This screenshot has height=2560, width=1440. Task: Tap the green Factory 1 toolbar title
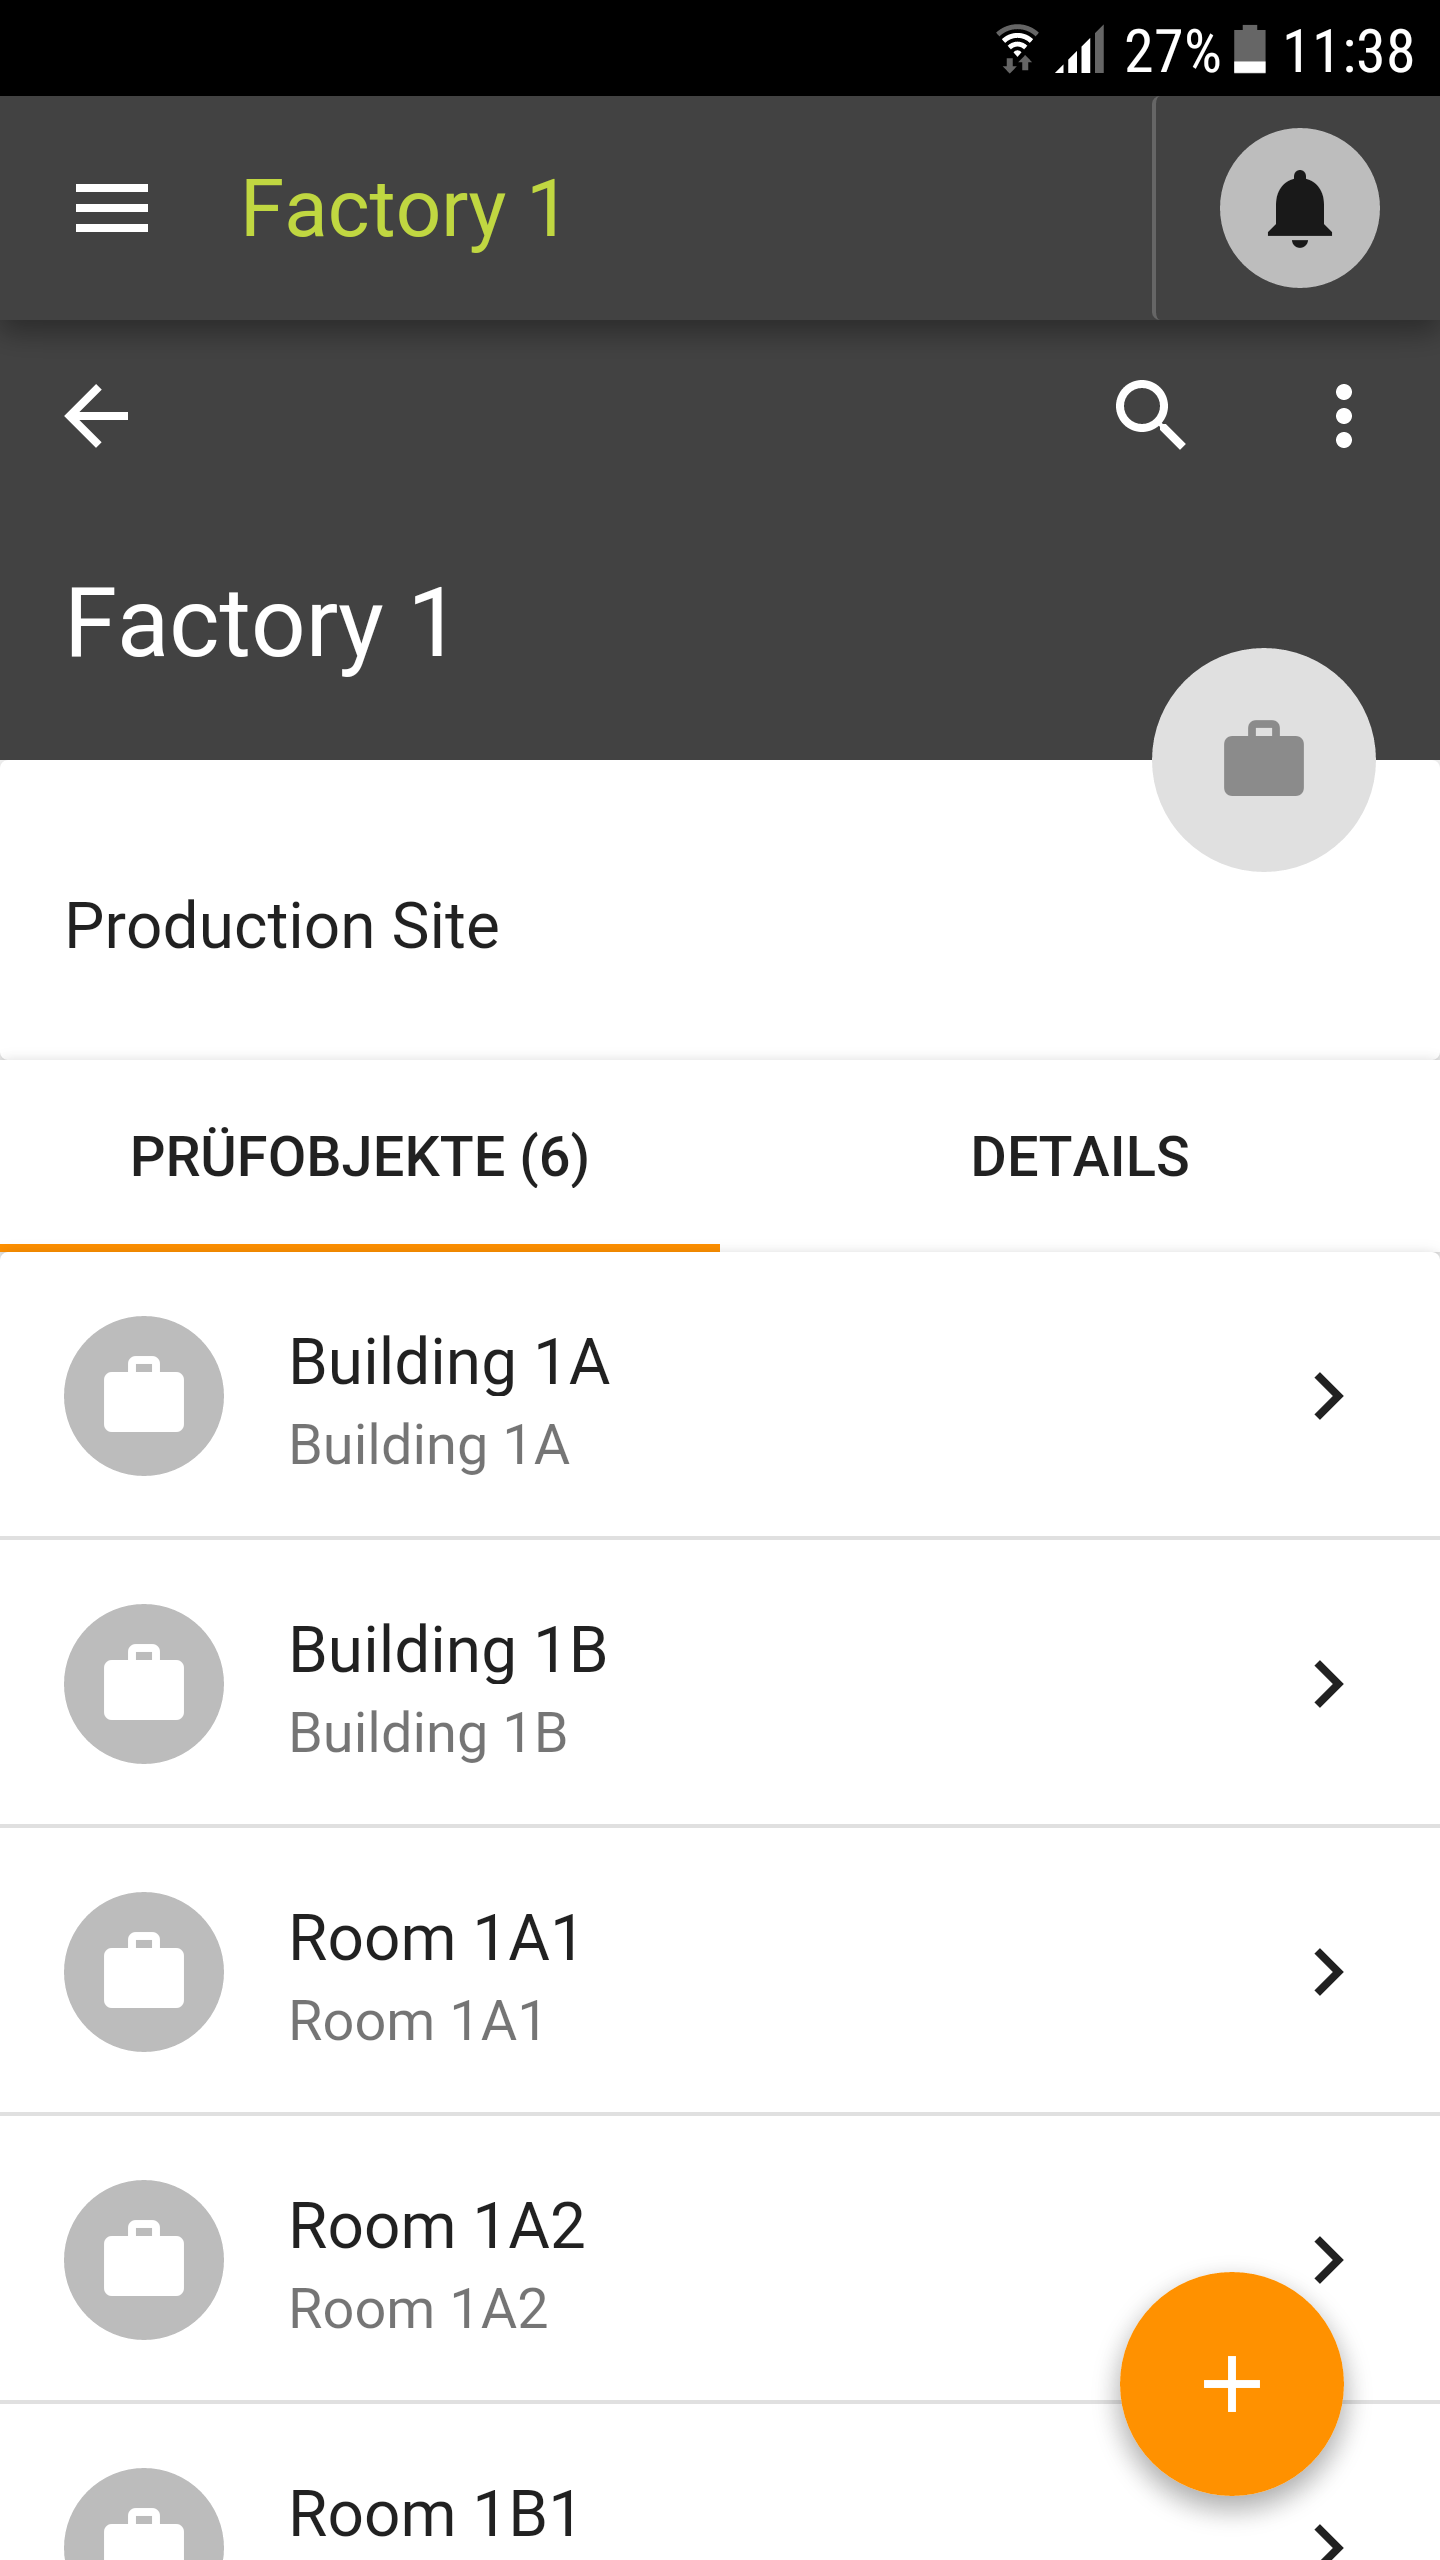[404, 208]
